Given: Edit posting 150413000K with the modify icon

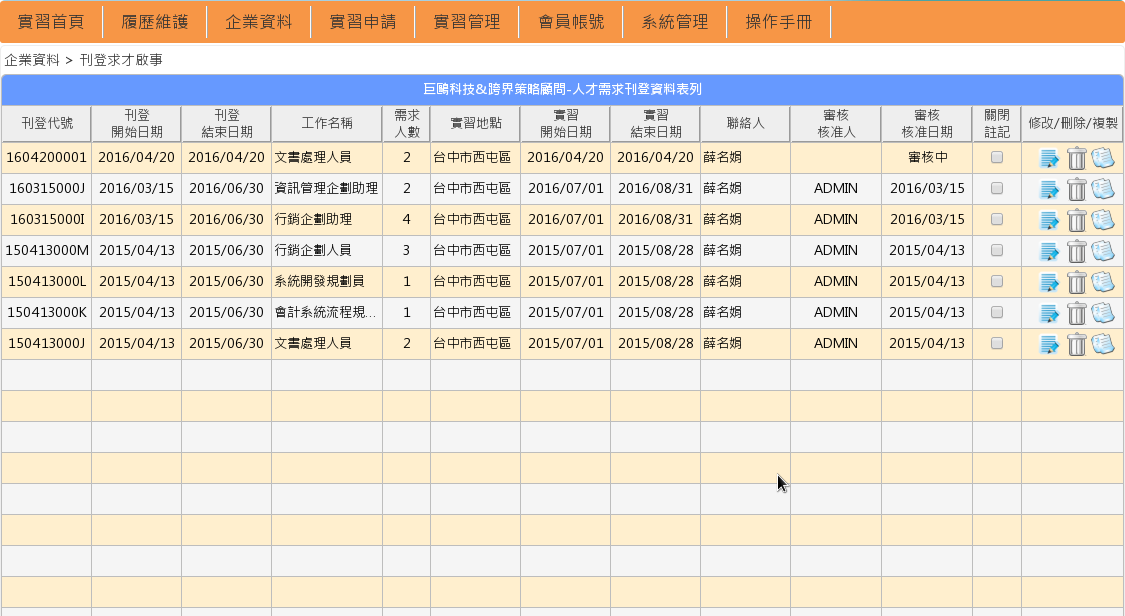Looking at the screenshot, I should point(1049,313).
